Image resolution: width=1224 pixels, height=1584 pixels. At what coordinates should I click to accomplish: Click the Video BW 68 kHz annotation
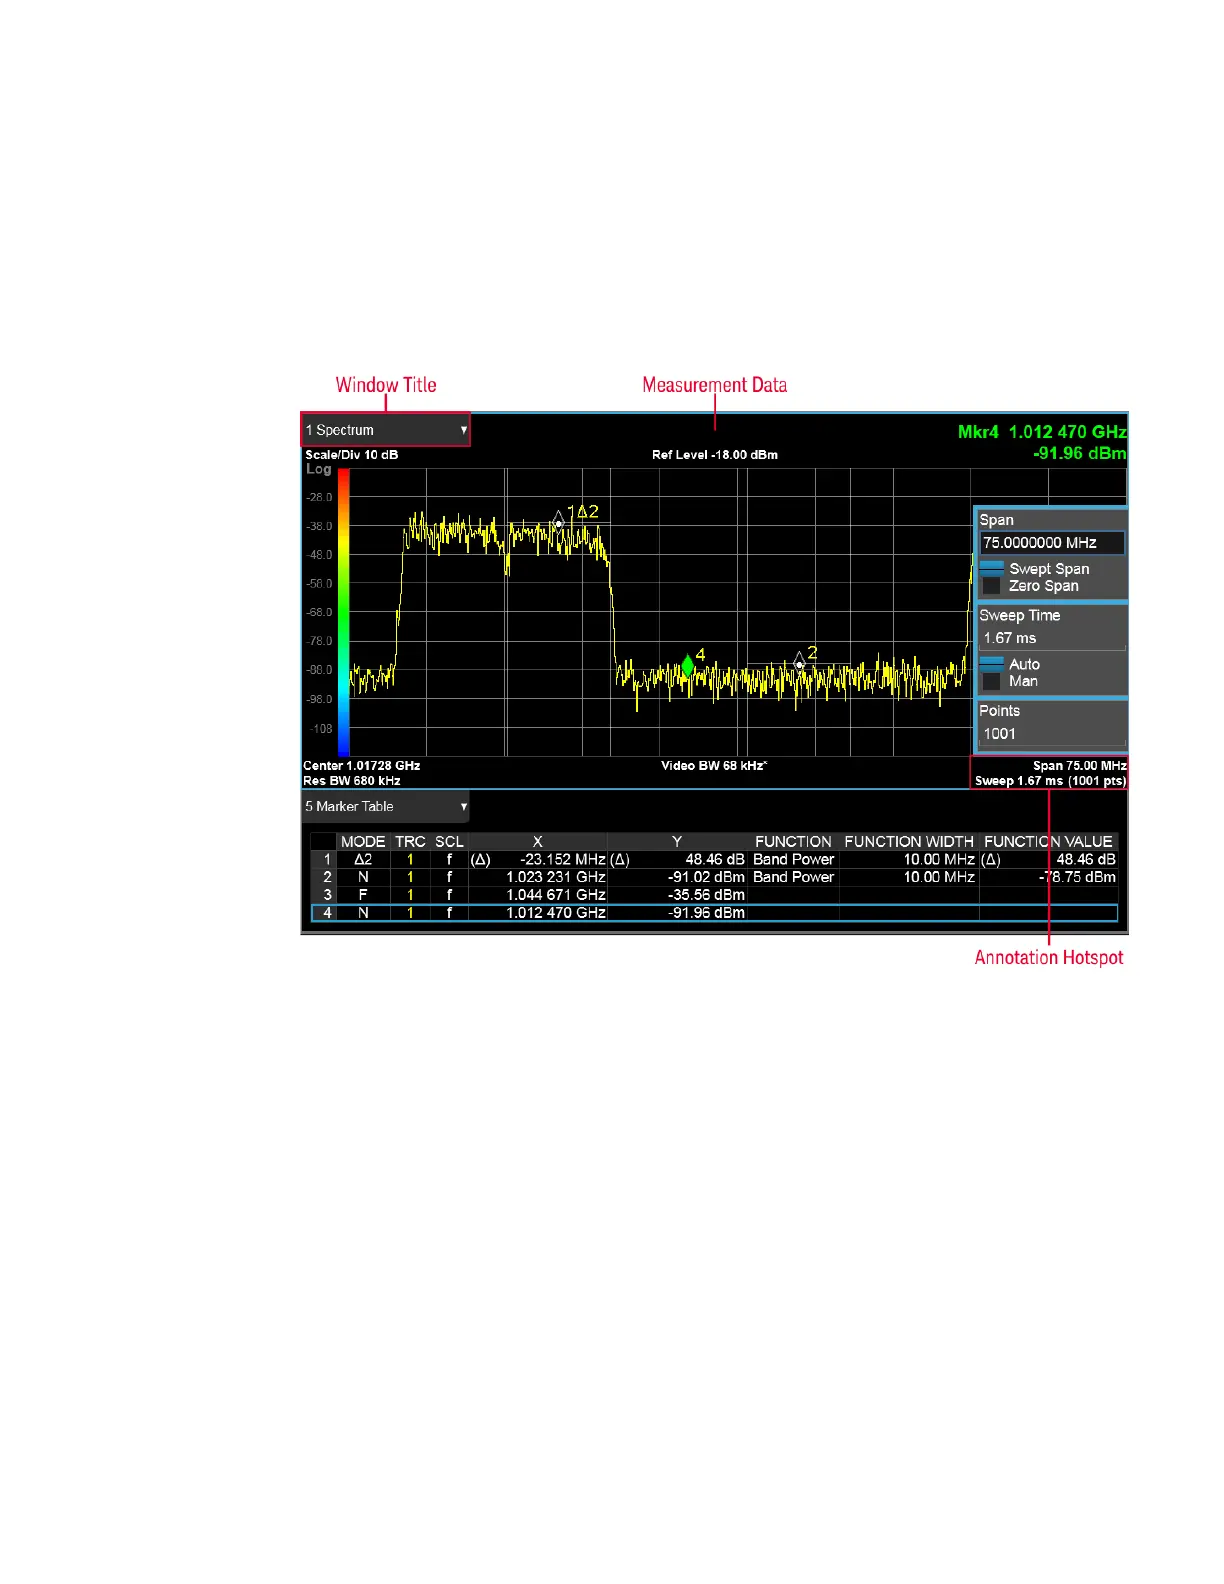(713, 766)
